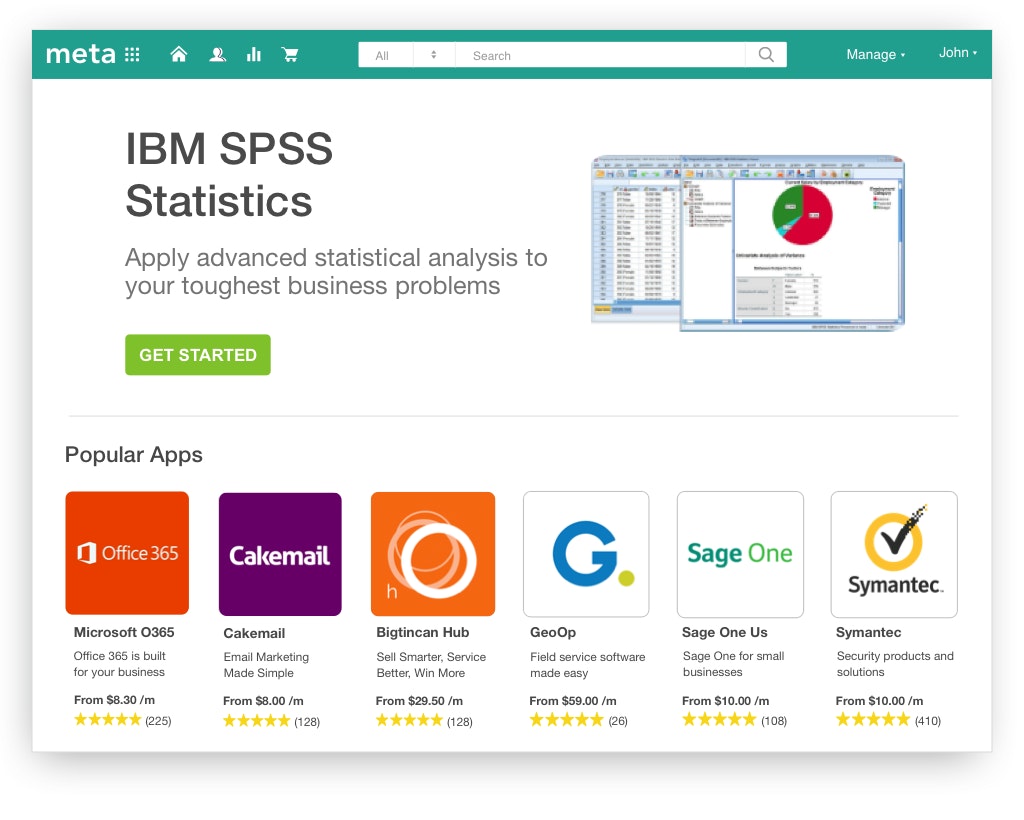
Task: Click 'From $29.50 /m' price
Action: 419,701
